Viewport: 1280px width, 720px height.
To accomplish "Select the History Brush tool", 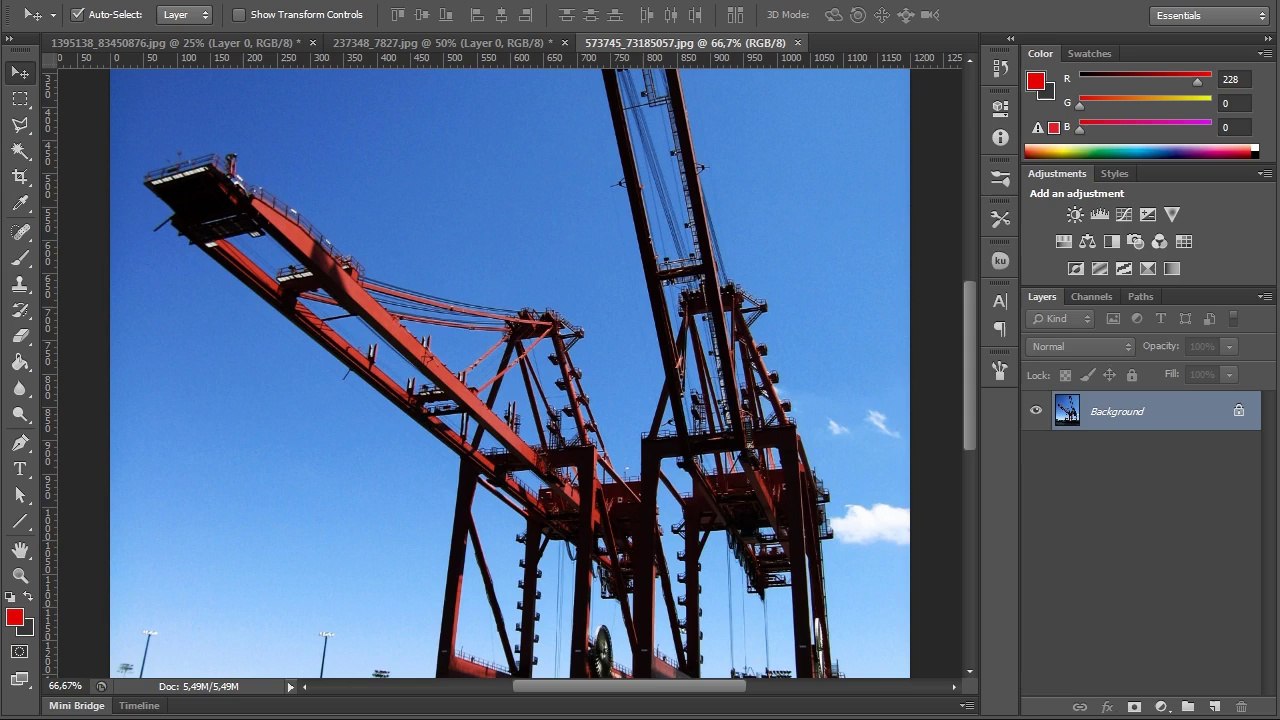I will pyautogui.click(x=20, y=311).
